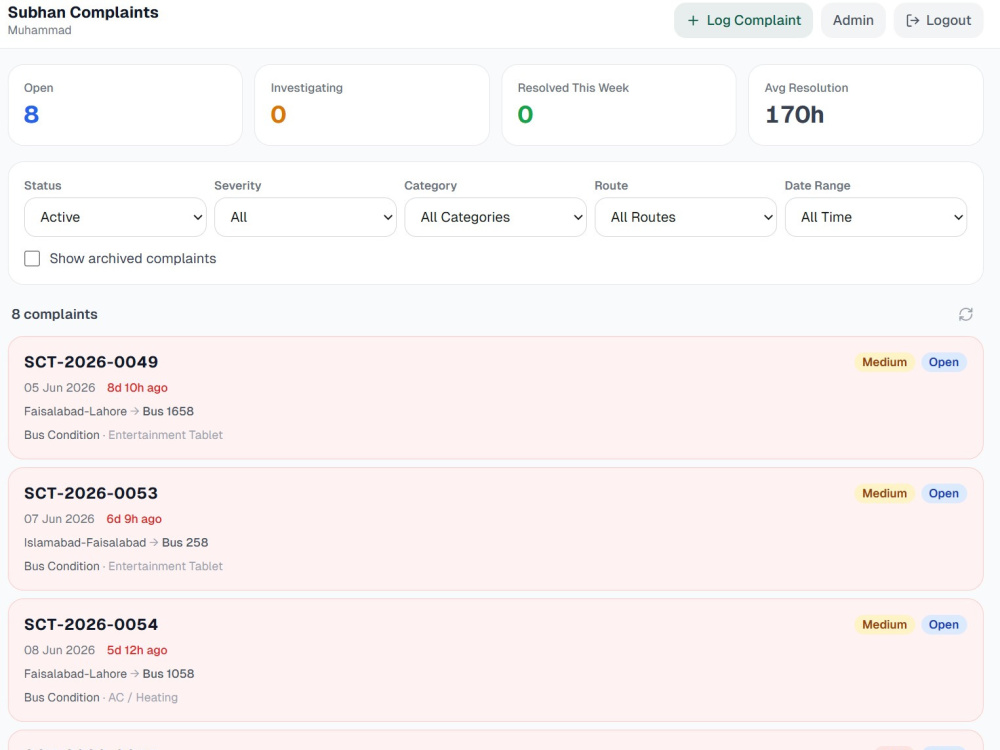
Task: Click 'Bus 1058' route text
Action: 168,674
